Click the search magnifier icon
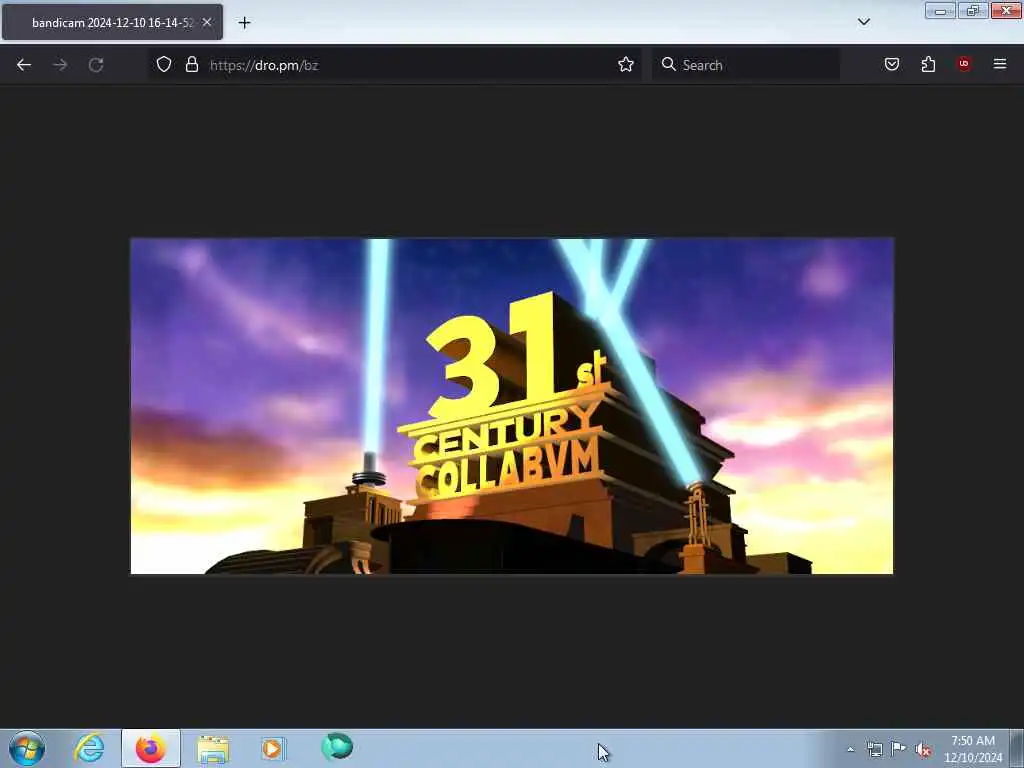This screenshot has width=1024, height=768. coord(668,64)
